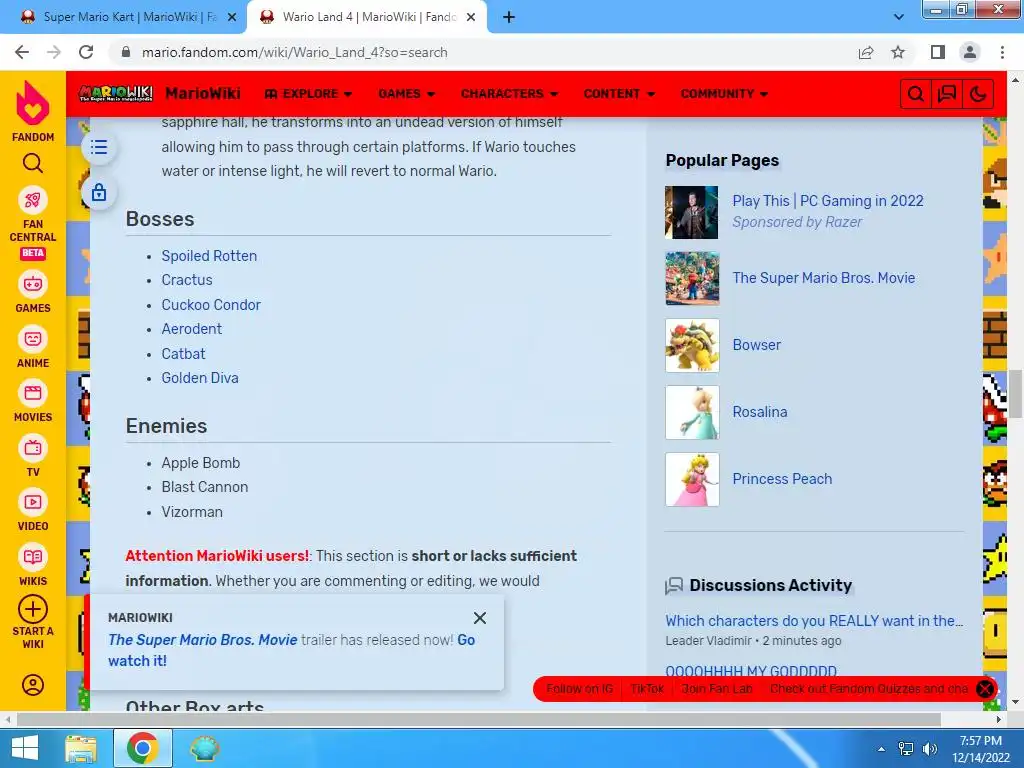The height and width of the screenshot is (768, 1024).
Task: Click the Fandom sidebar search icon
Action: point(33,163)
